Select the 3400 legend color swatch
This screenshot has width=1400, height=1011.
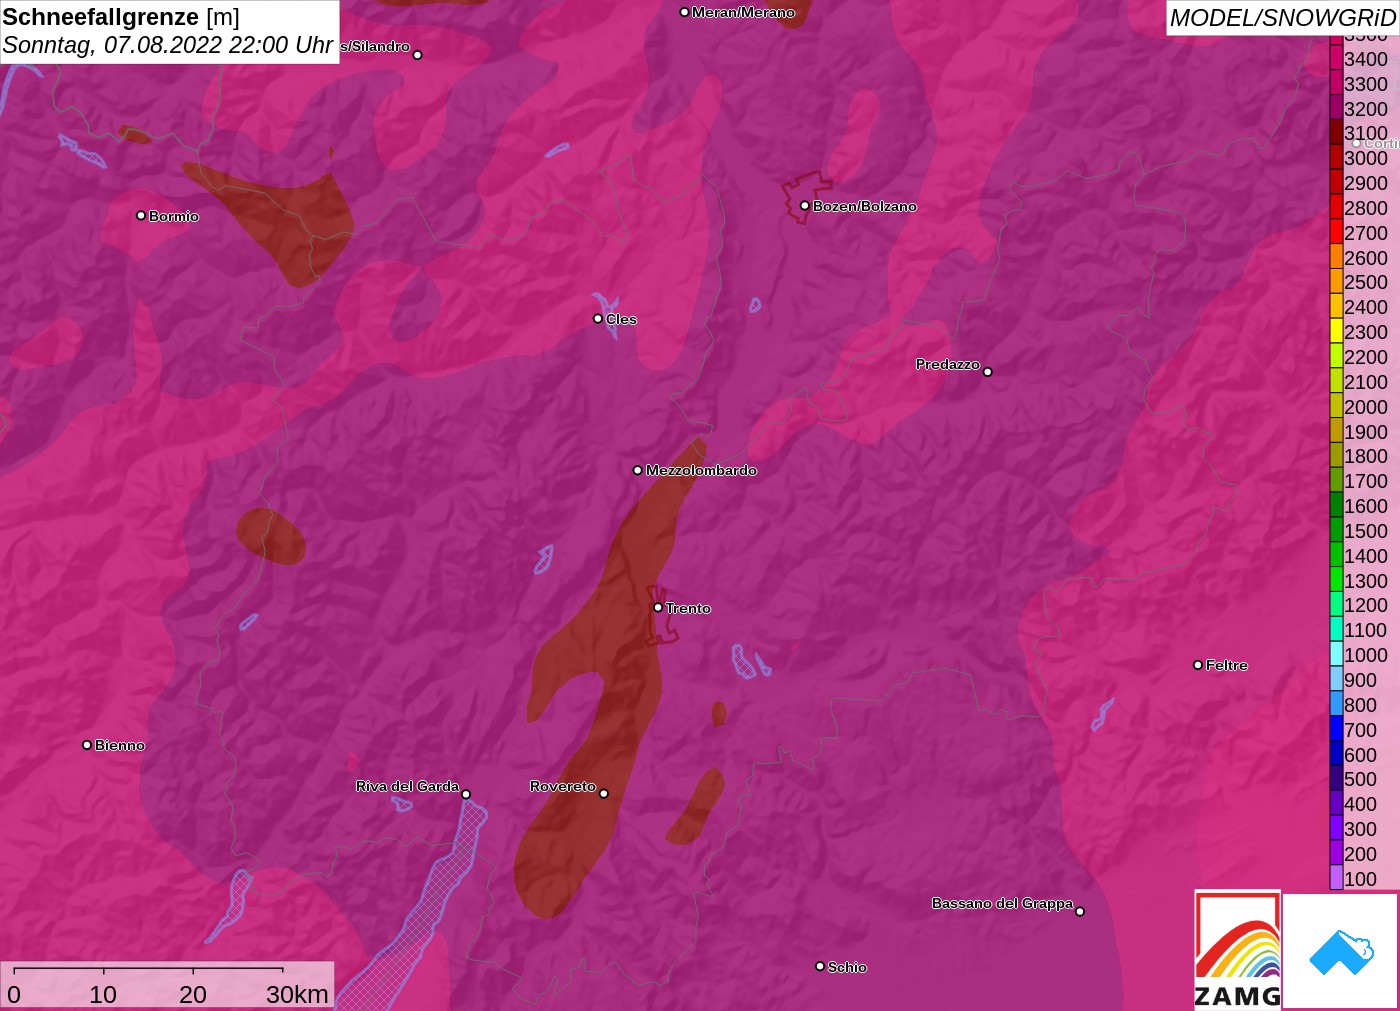[1336, 58]
